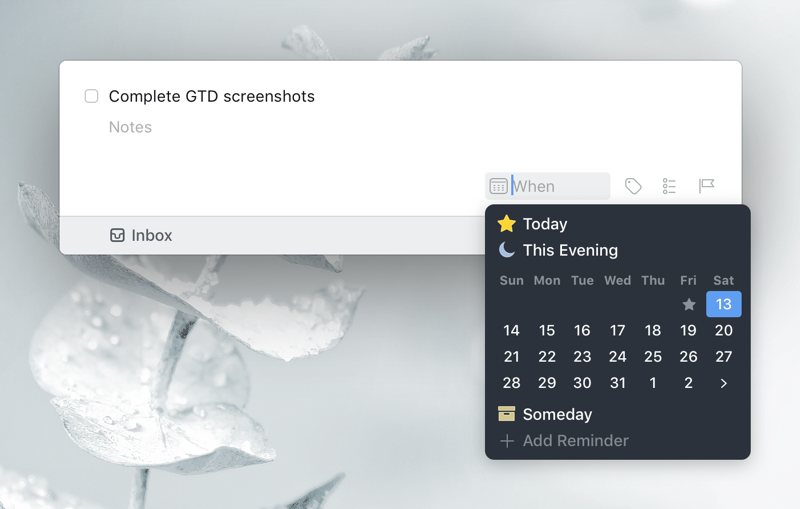Select highlighted date 13
This screenshot has height=509, width=800.
723,304
